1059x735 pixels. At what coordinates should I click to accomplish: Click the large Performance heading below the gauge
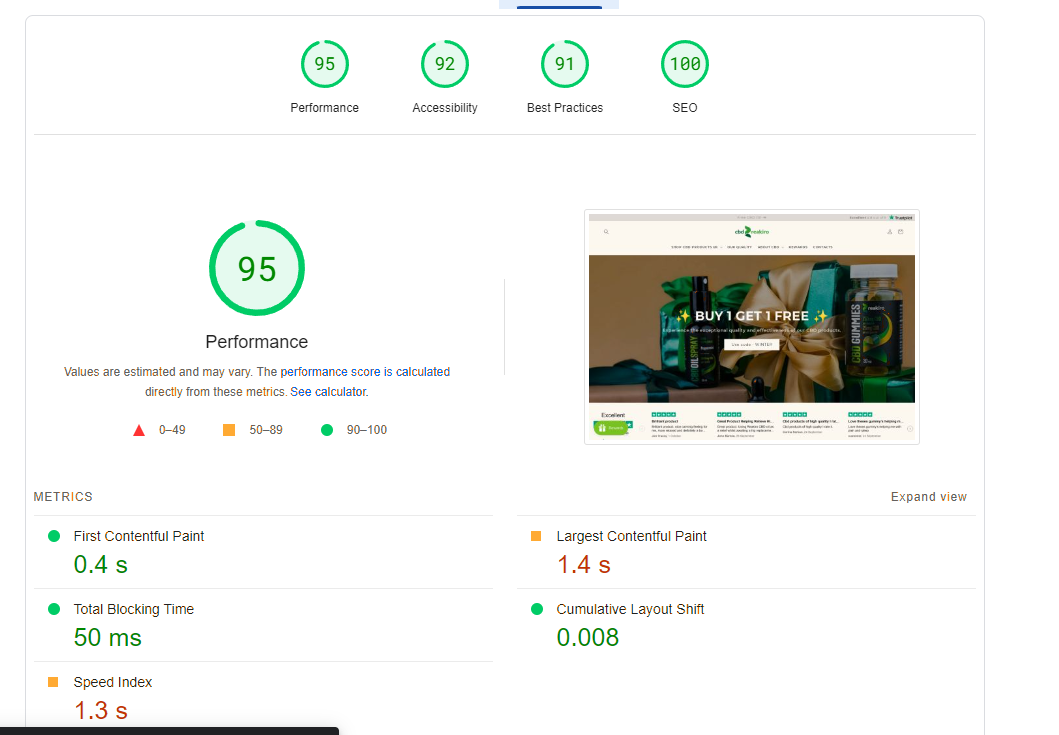[257, 342]
